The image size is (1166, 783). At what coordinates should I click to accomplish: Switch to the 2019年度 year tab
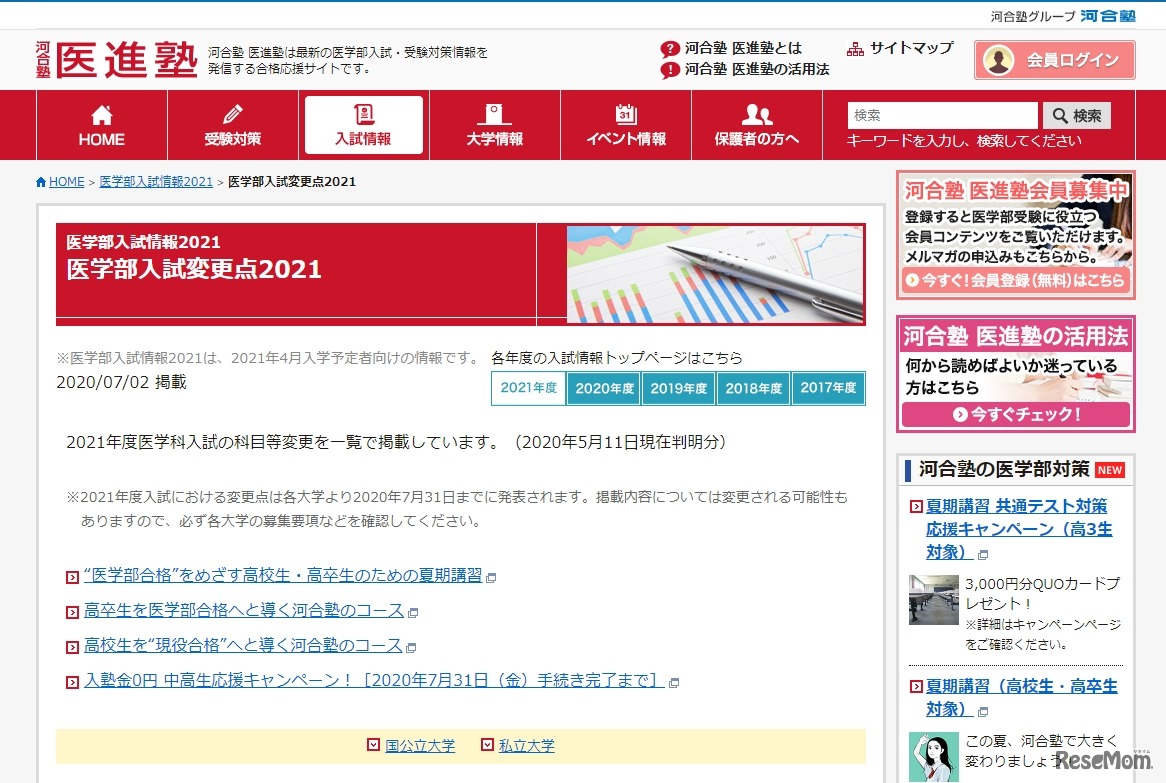tap(679, 388)
